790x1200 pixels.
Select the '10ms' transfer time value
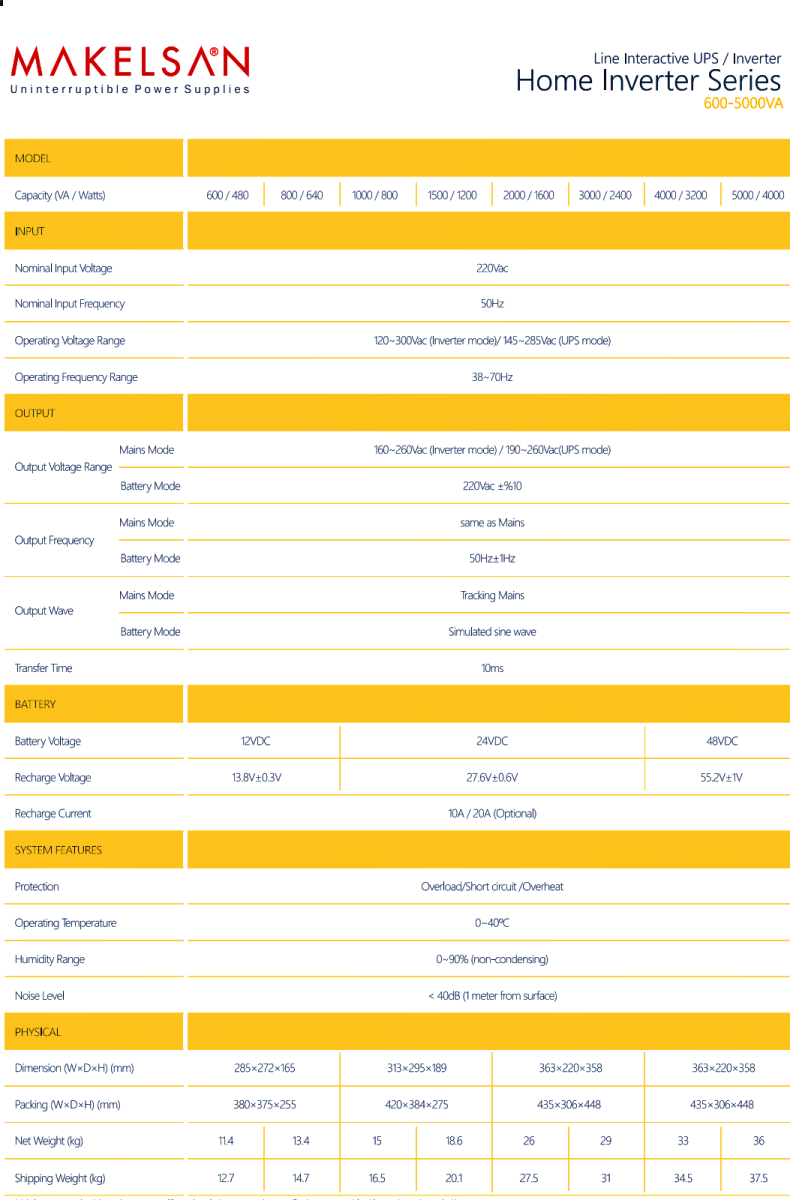point(492,668)
